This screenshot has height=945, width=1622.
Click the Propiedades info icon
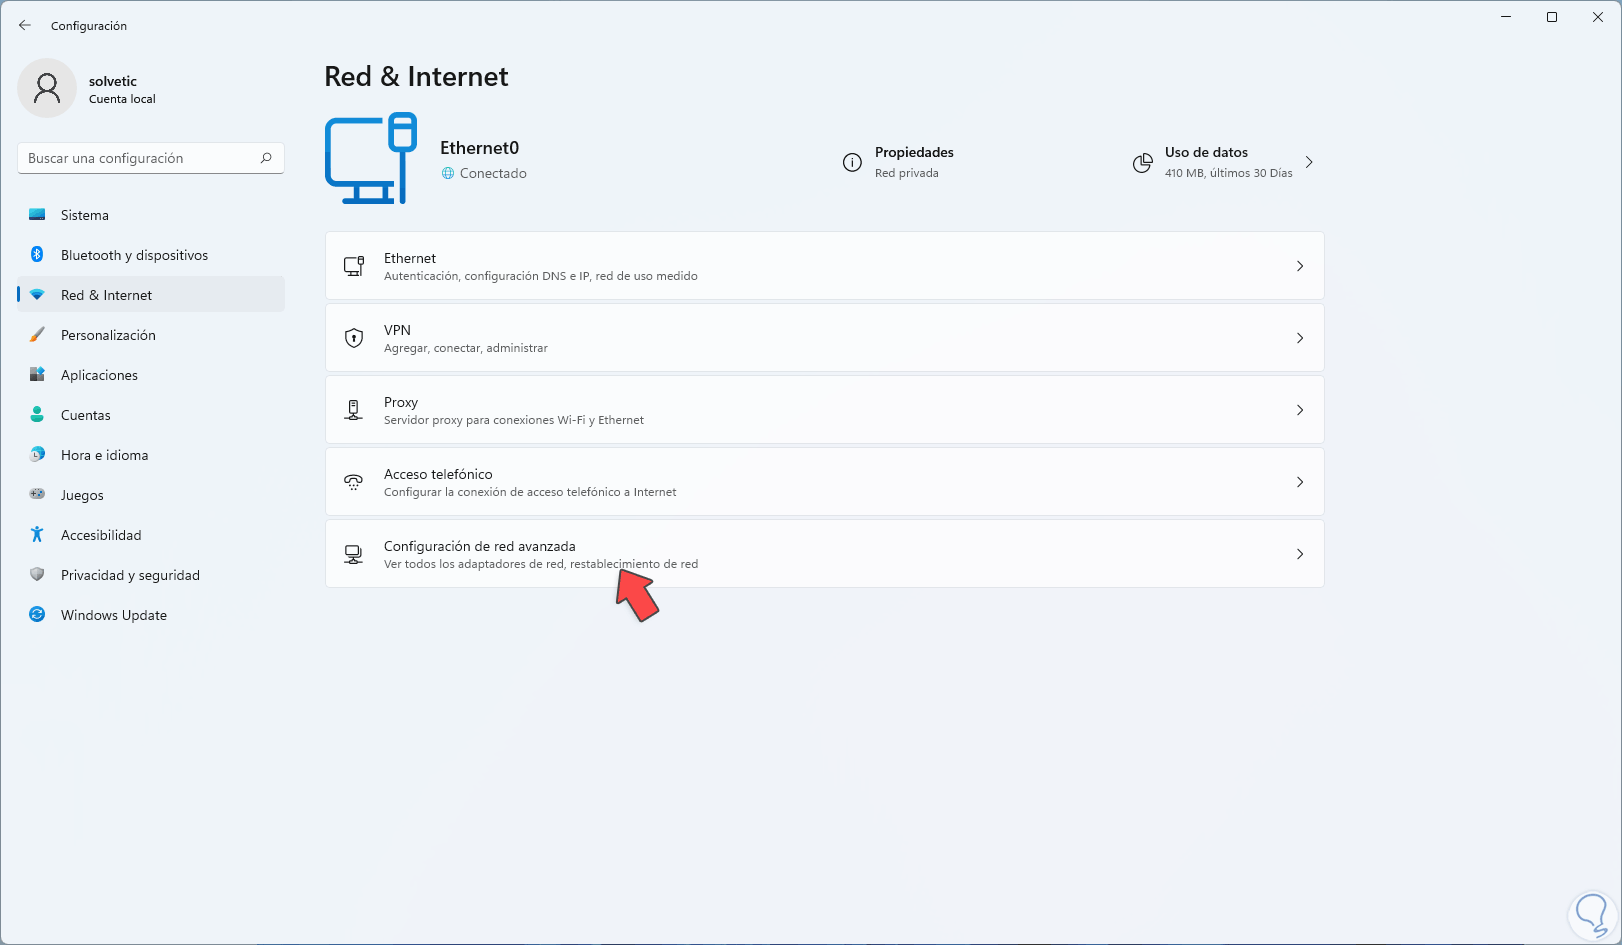point(852,163)
